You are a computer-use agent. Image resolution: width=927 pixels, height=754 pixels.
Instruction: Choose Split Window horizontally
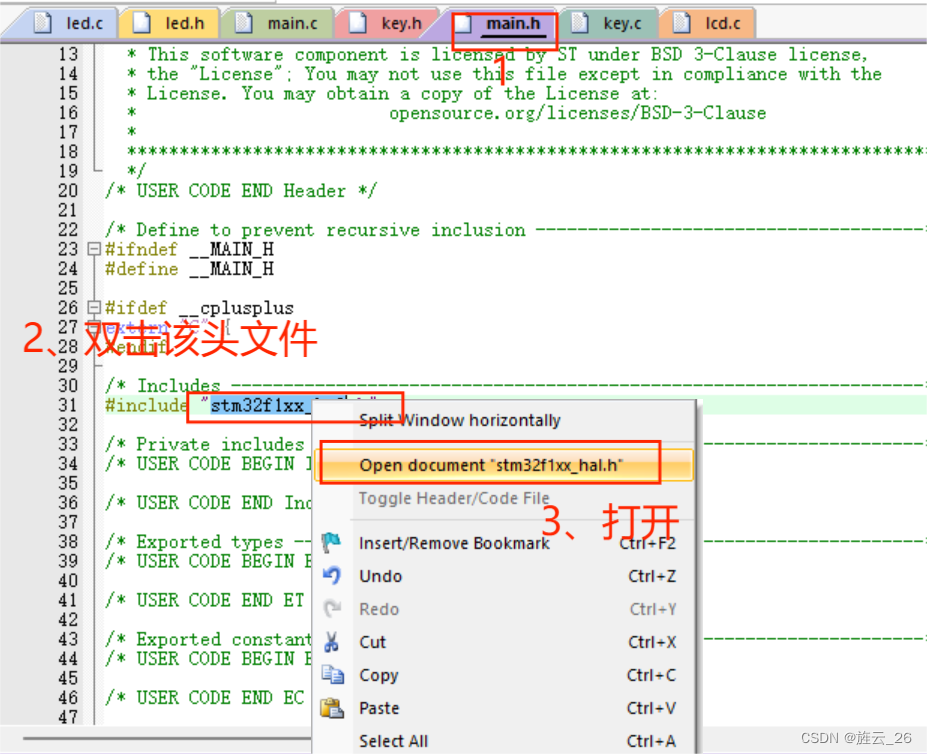click(x=458, y=420)
